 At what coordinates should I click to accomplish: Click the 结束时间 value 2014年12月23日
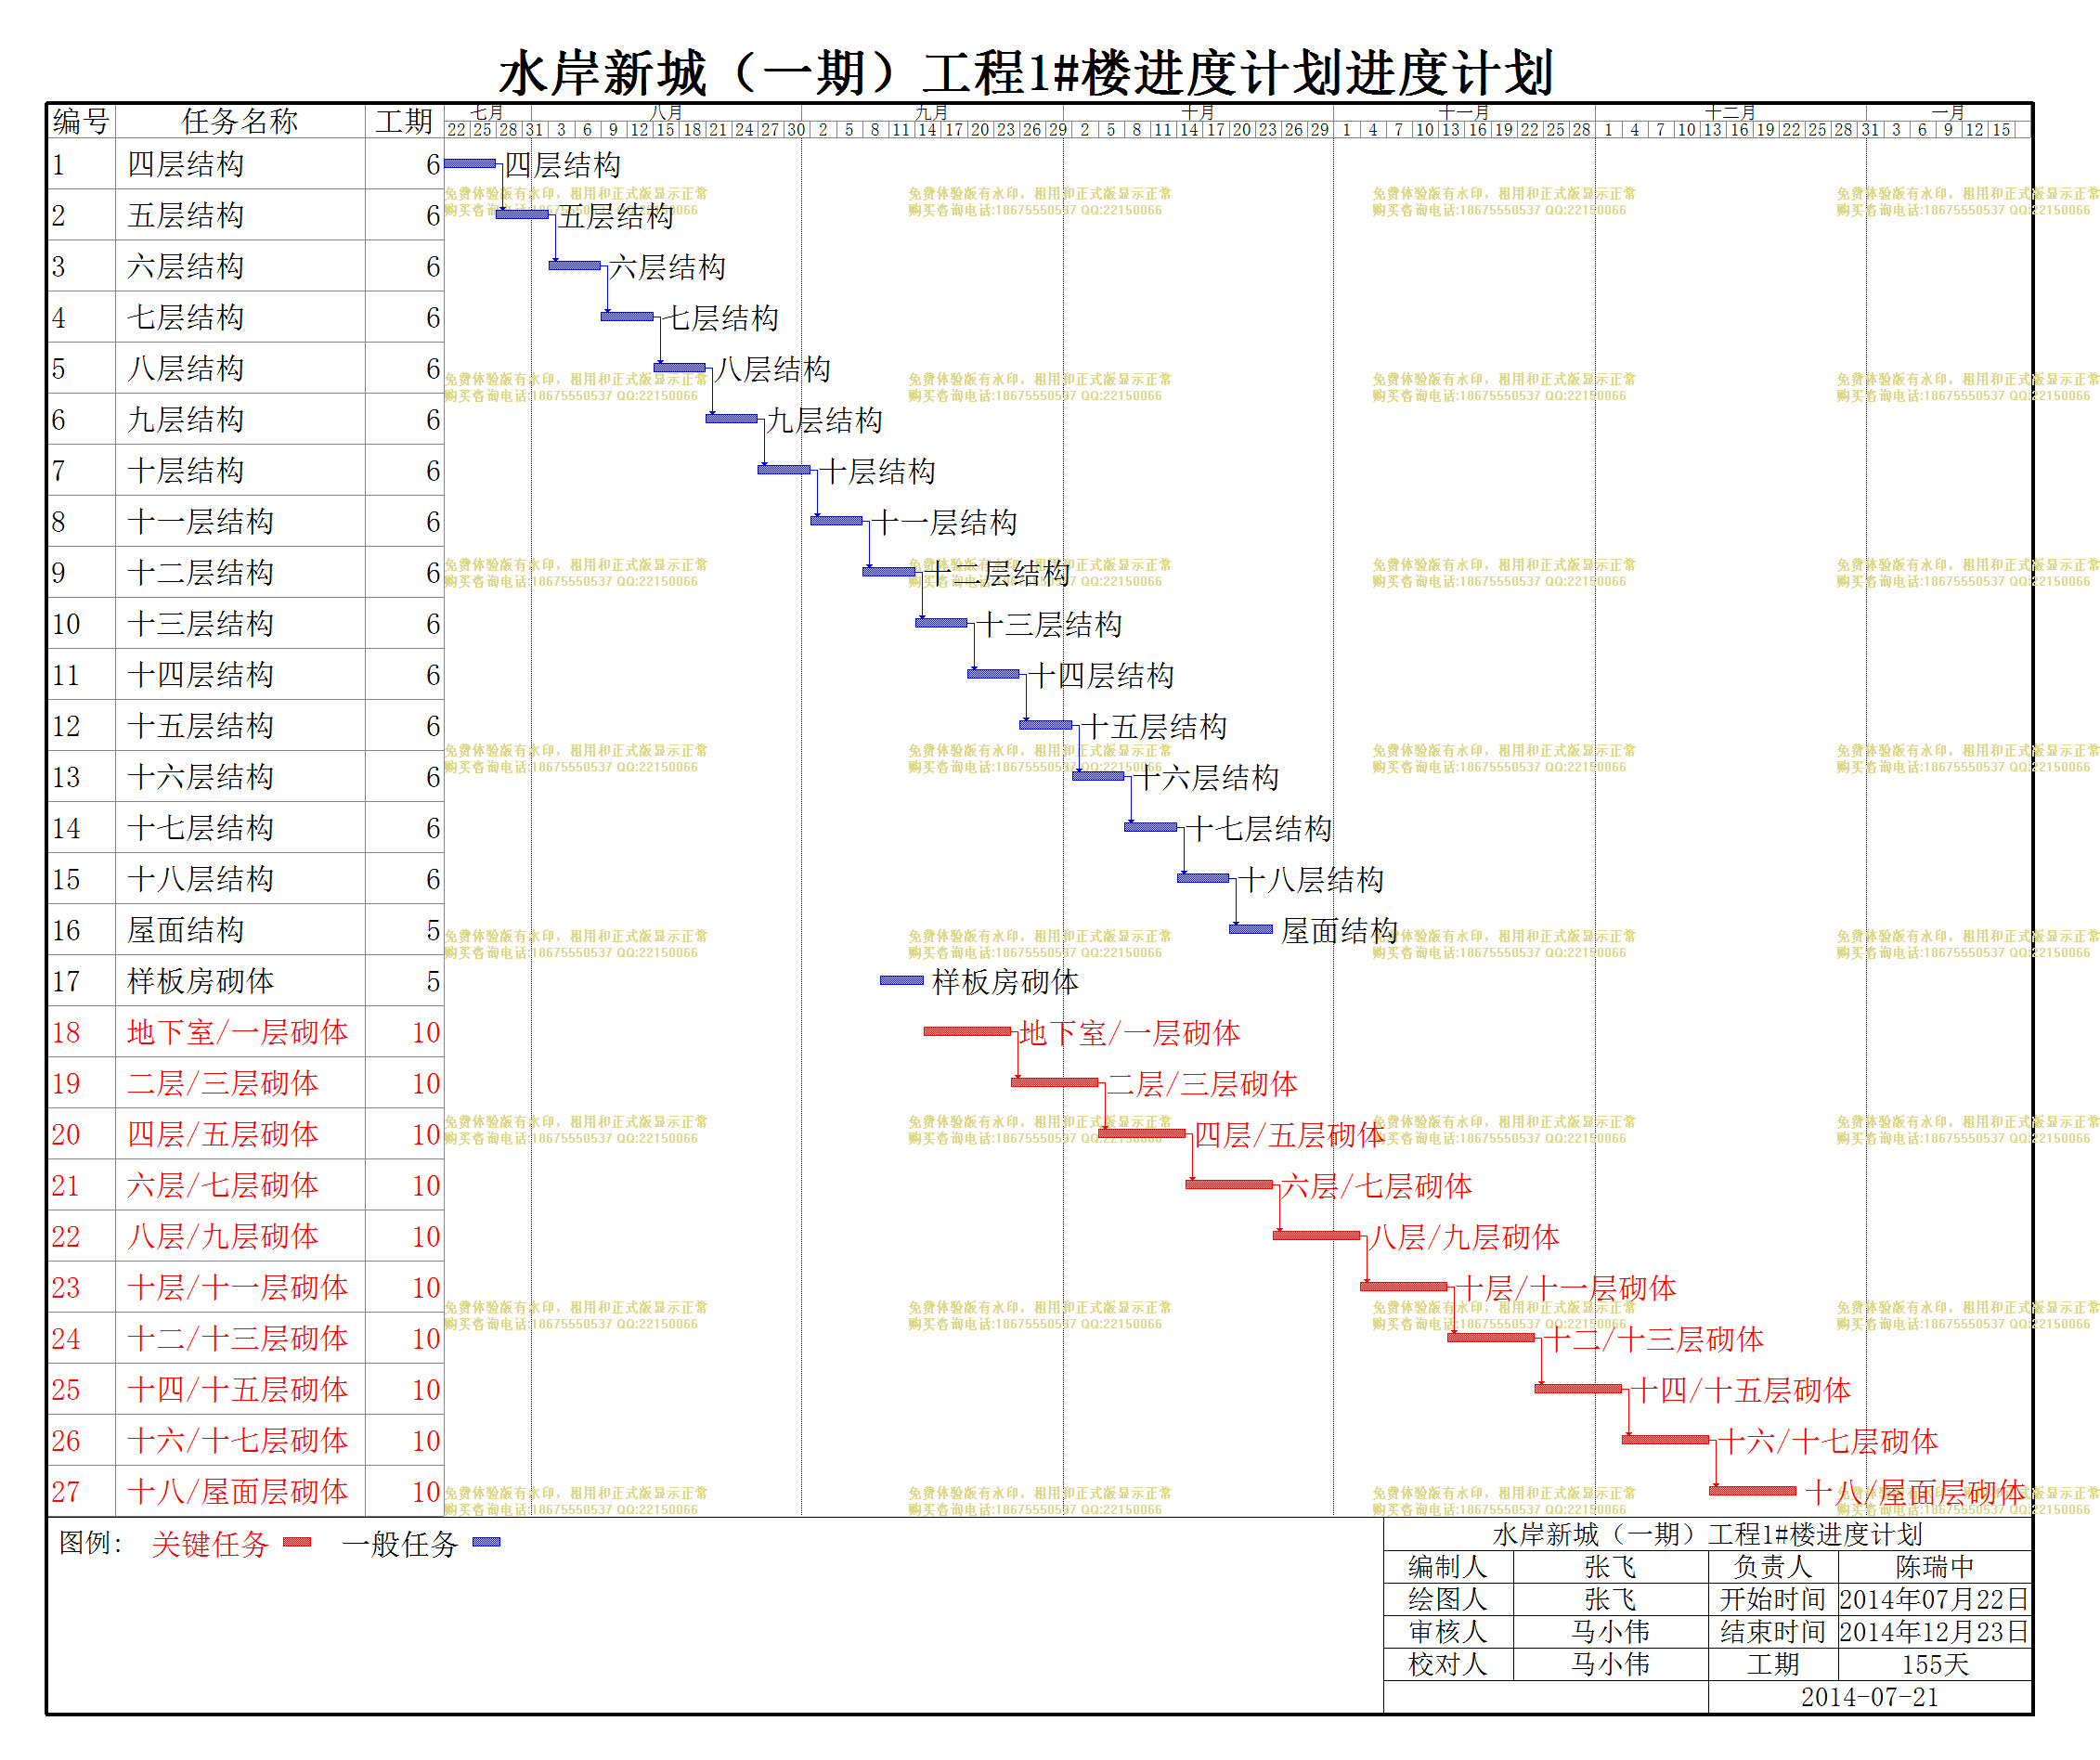pos(1934,1631)
